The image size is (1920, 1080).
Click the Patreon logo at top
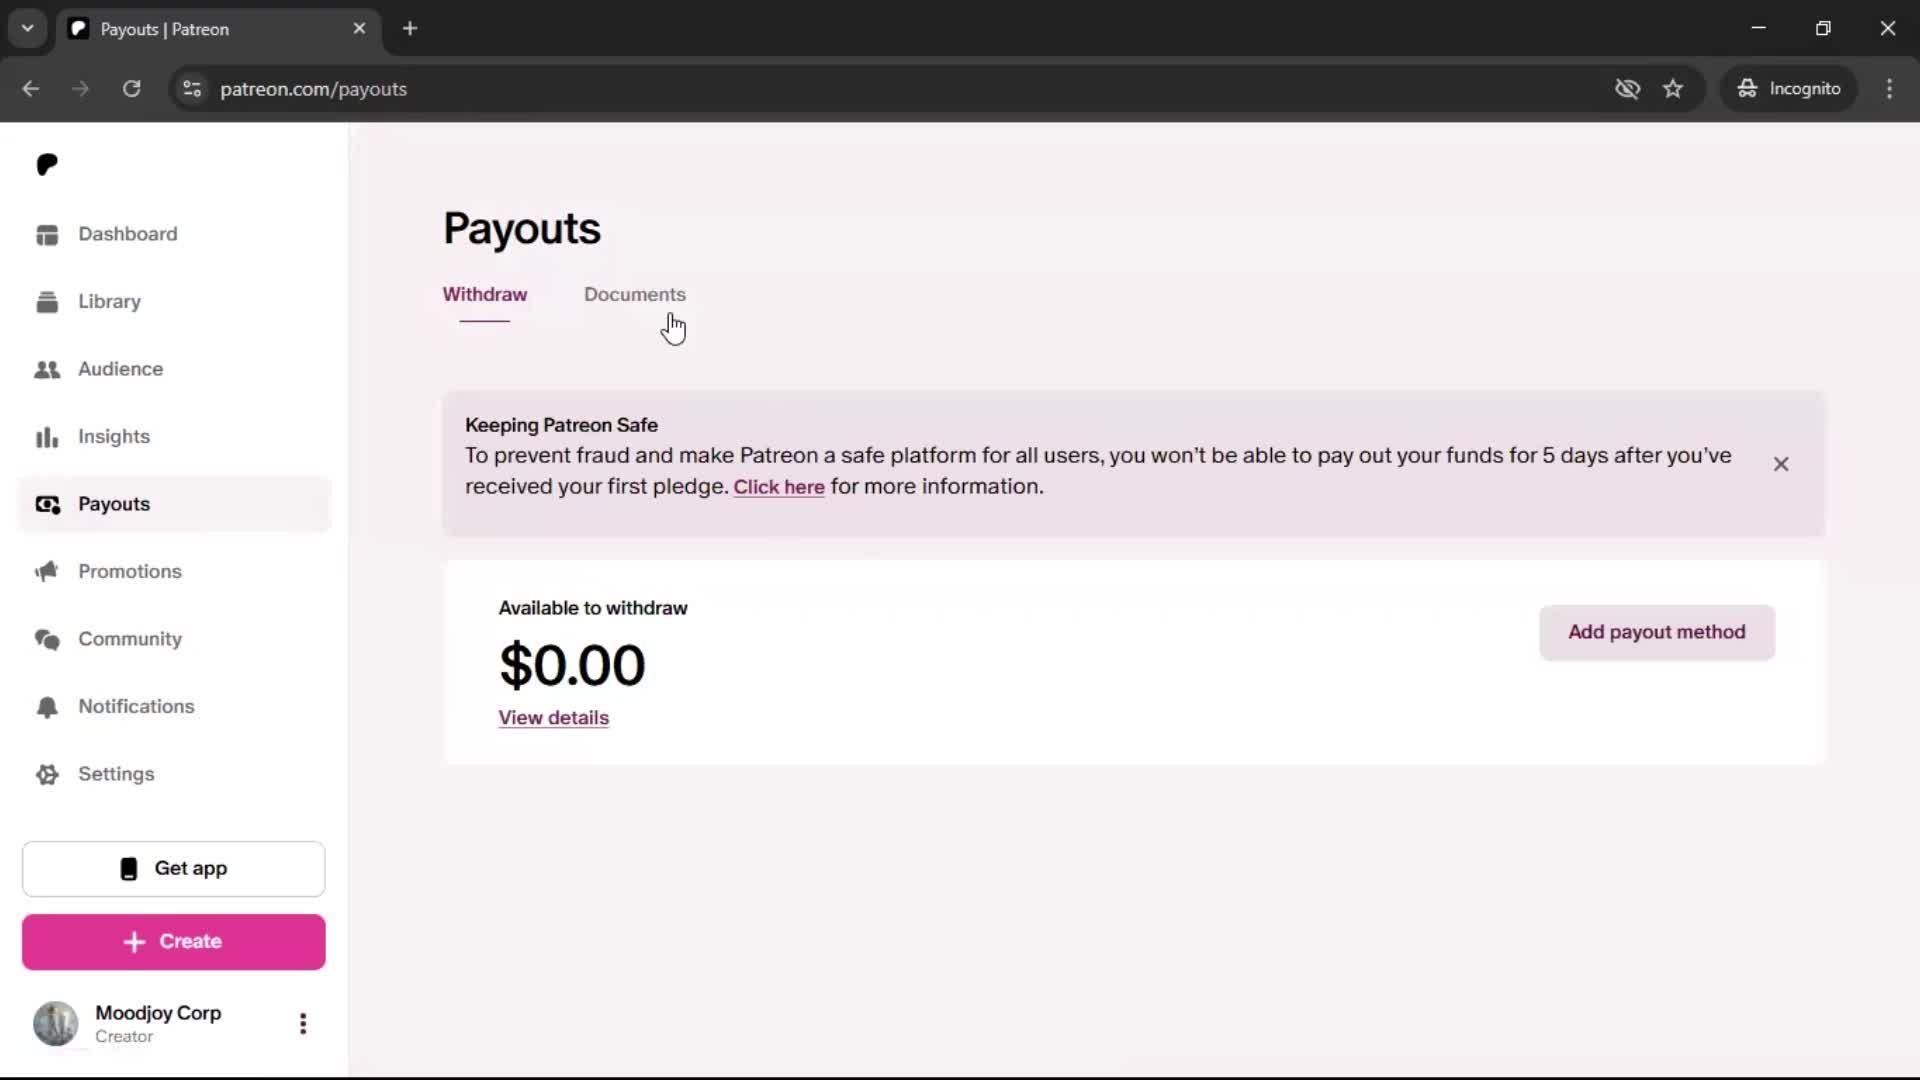pos(47,164)
